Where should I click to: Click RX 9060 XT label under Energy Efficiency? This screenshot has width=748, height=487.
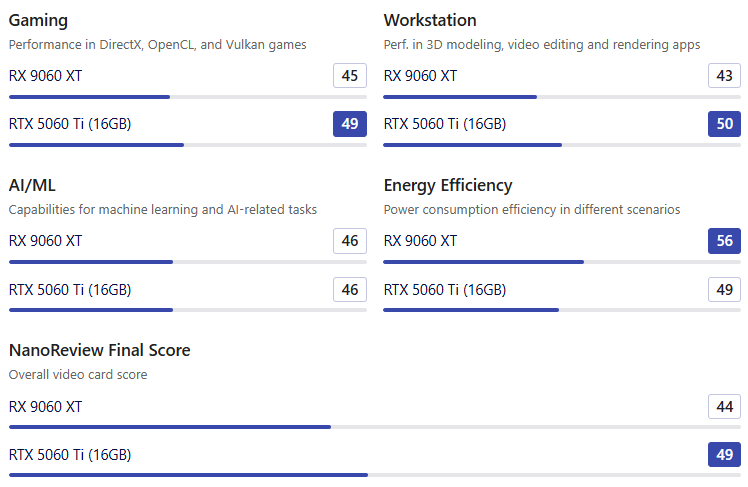(x=420, y=241)
